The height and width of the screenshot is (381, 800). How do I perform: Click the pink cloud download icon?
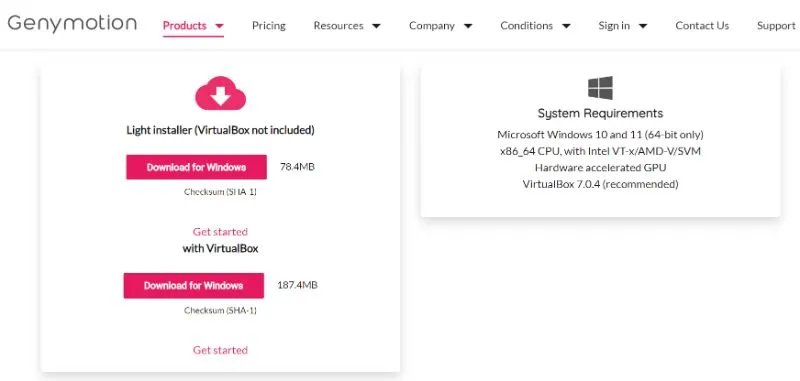point(220,93)
